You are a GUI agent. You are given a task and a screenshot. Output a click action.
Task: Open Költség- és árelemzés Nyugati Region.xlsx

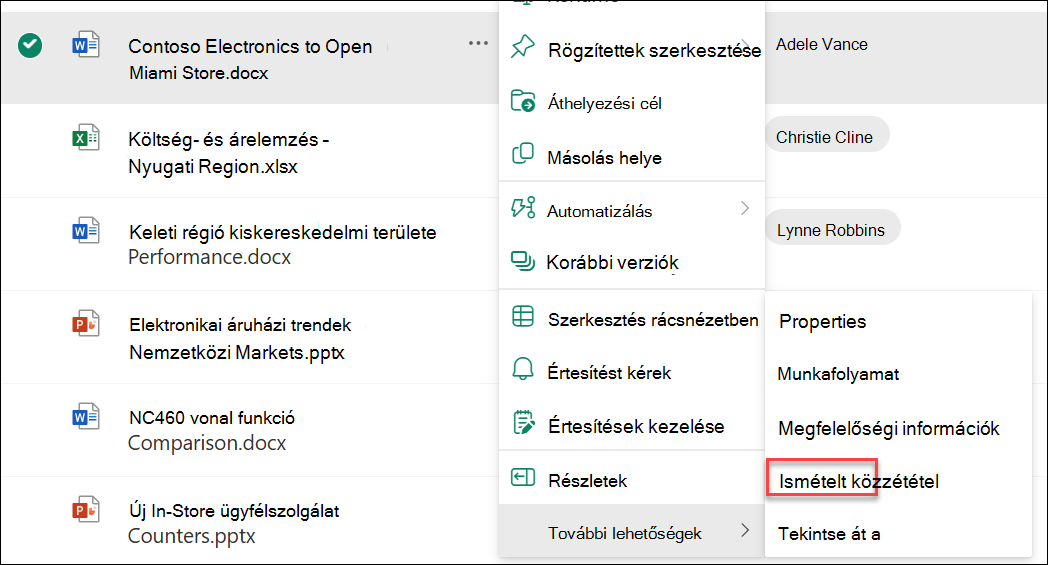click(x=229, y=152)
